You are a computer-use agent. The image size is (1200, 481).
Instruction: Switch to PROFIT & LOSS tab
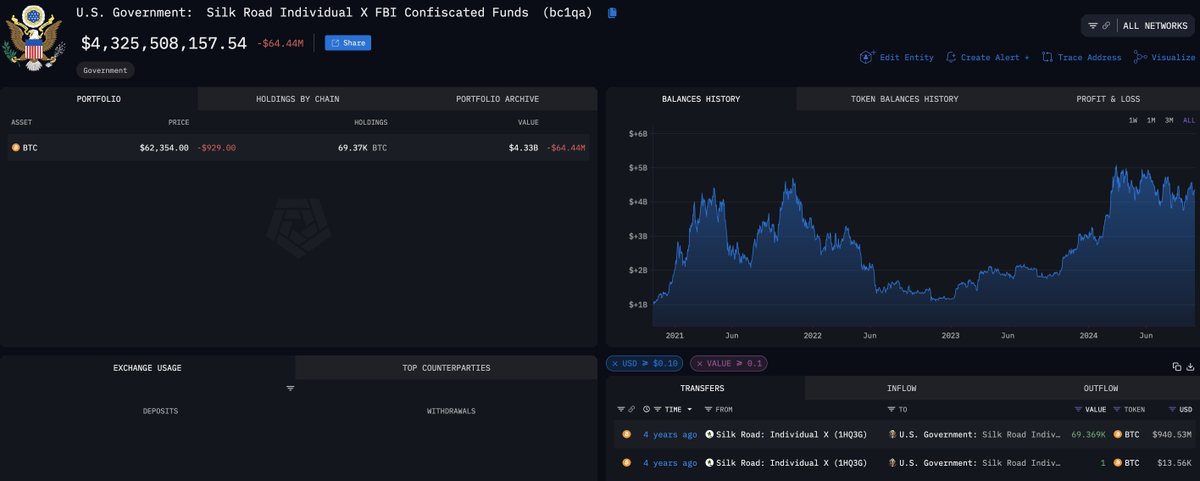pyautogui.click(x=1108, y=99)
